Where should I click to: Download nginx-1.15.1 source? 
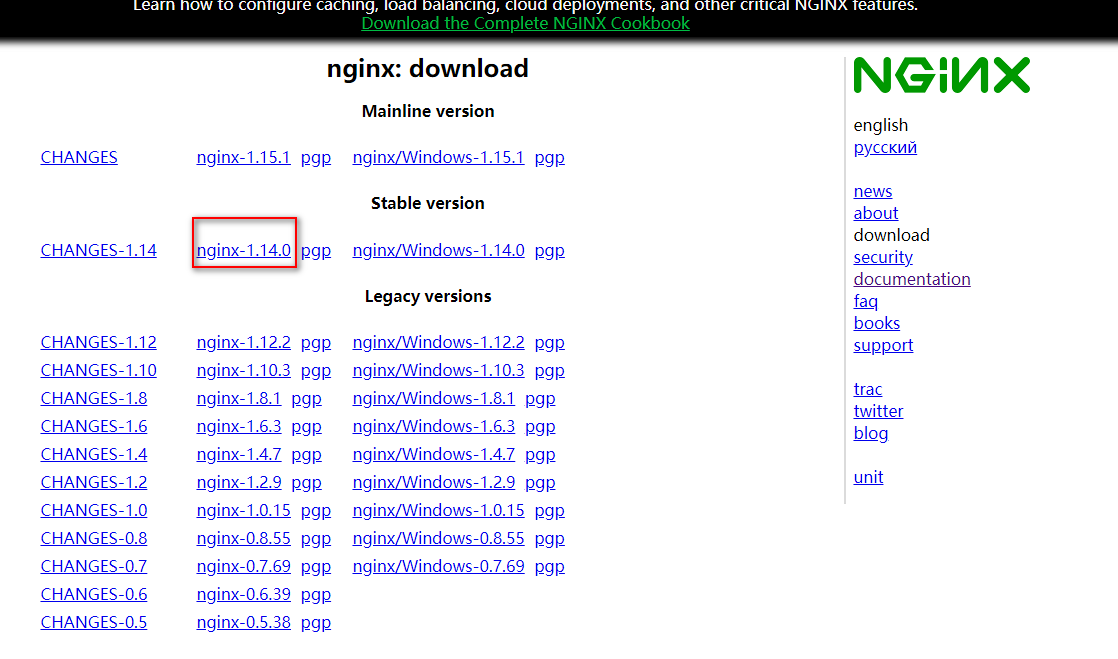tap(244, 158)
